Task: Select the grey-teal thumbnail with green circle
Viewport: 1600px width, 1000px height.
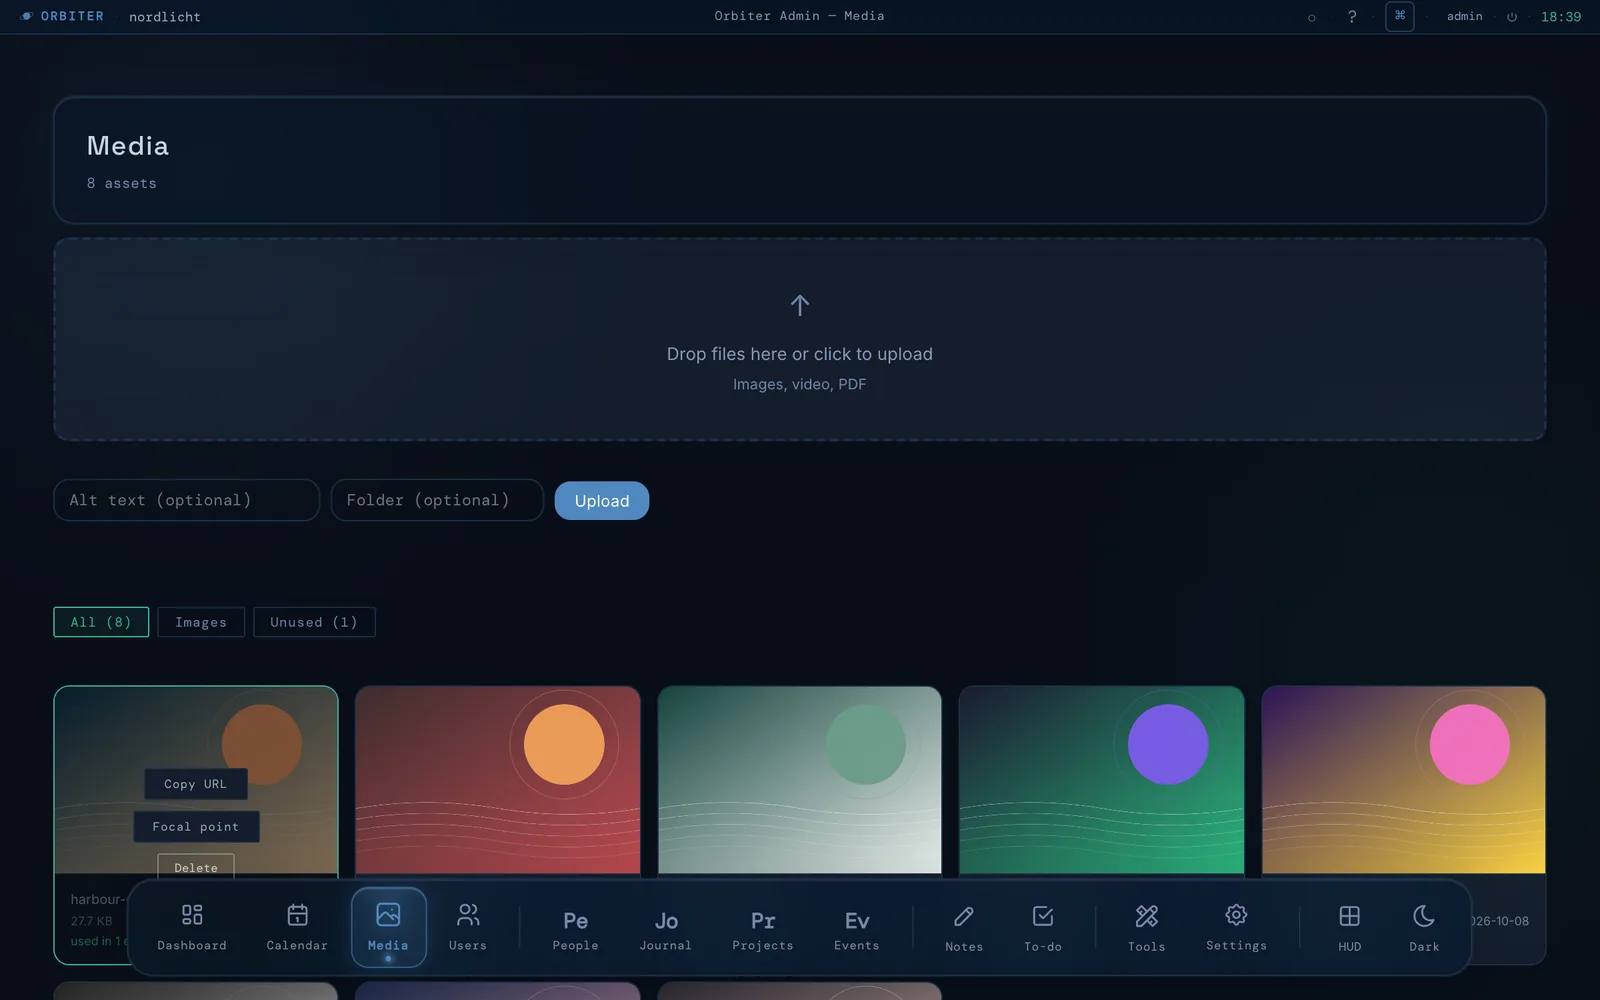Action: pos(800,780)
